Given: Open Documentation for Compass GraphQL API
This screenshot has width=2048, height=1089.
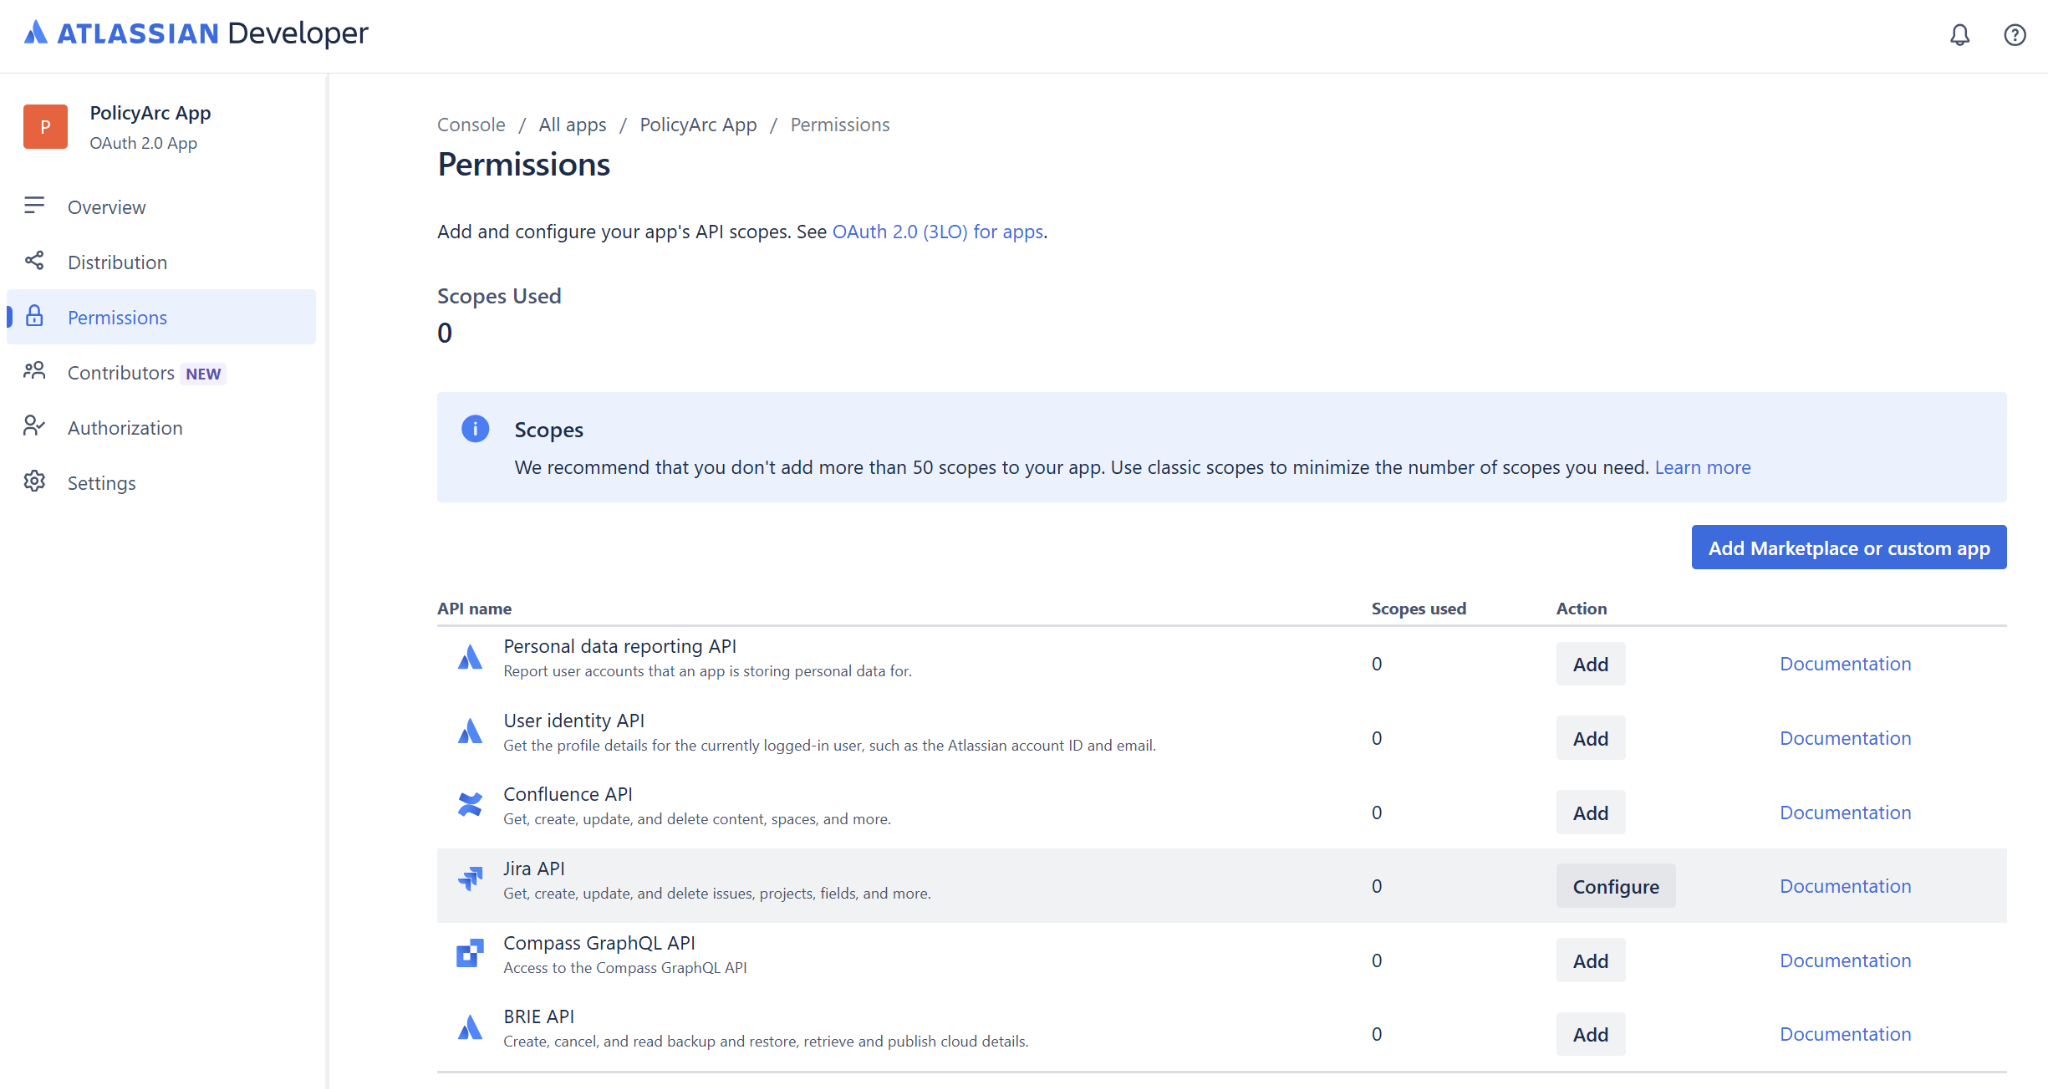Looking at the screenshot, I should coord(1845,960).
